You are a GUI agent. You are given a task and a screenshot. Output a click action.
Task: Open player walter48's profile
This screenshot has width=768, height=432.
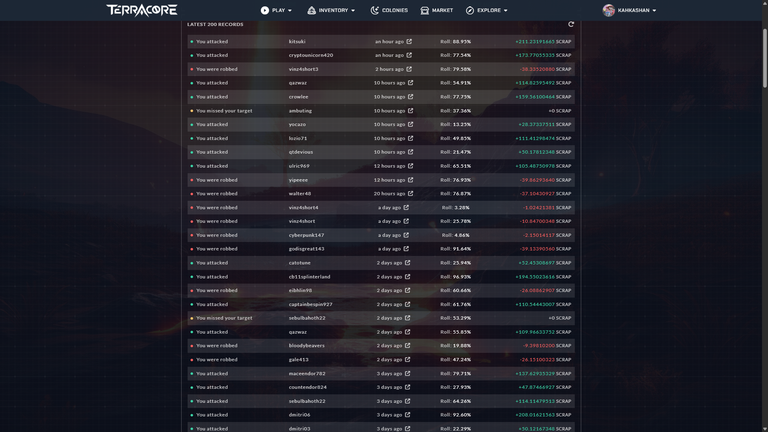(x=300, y=193)
